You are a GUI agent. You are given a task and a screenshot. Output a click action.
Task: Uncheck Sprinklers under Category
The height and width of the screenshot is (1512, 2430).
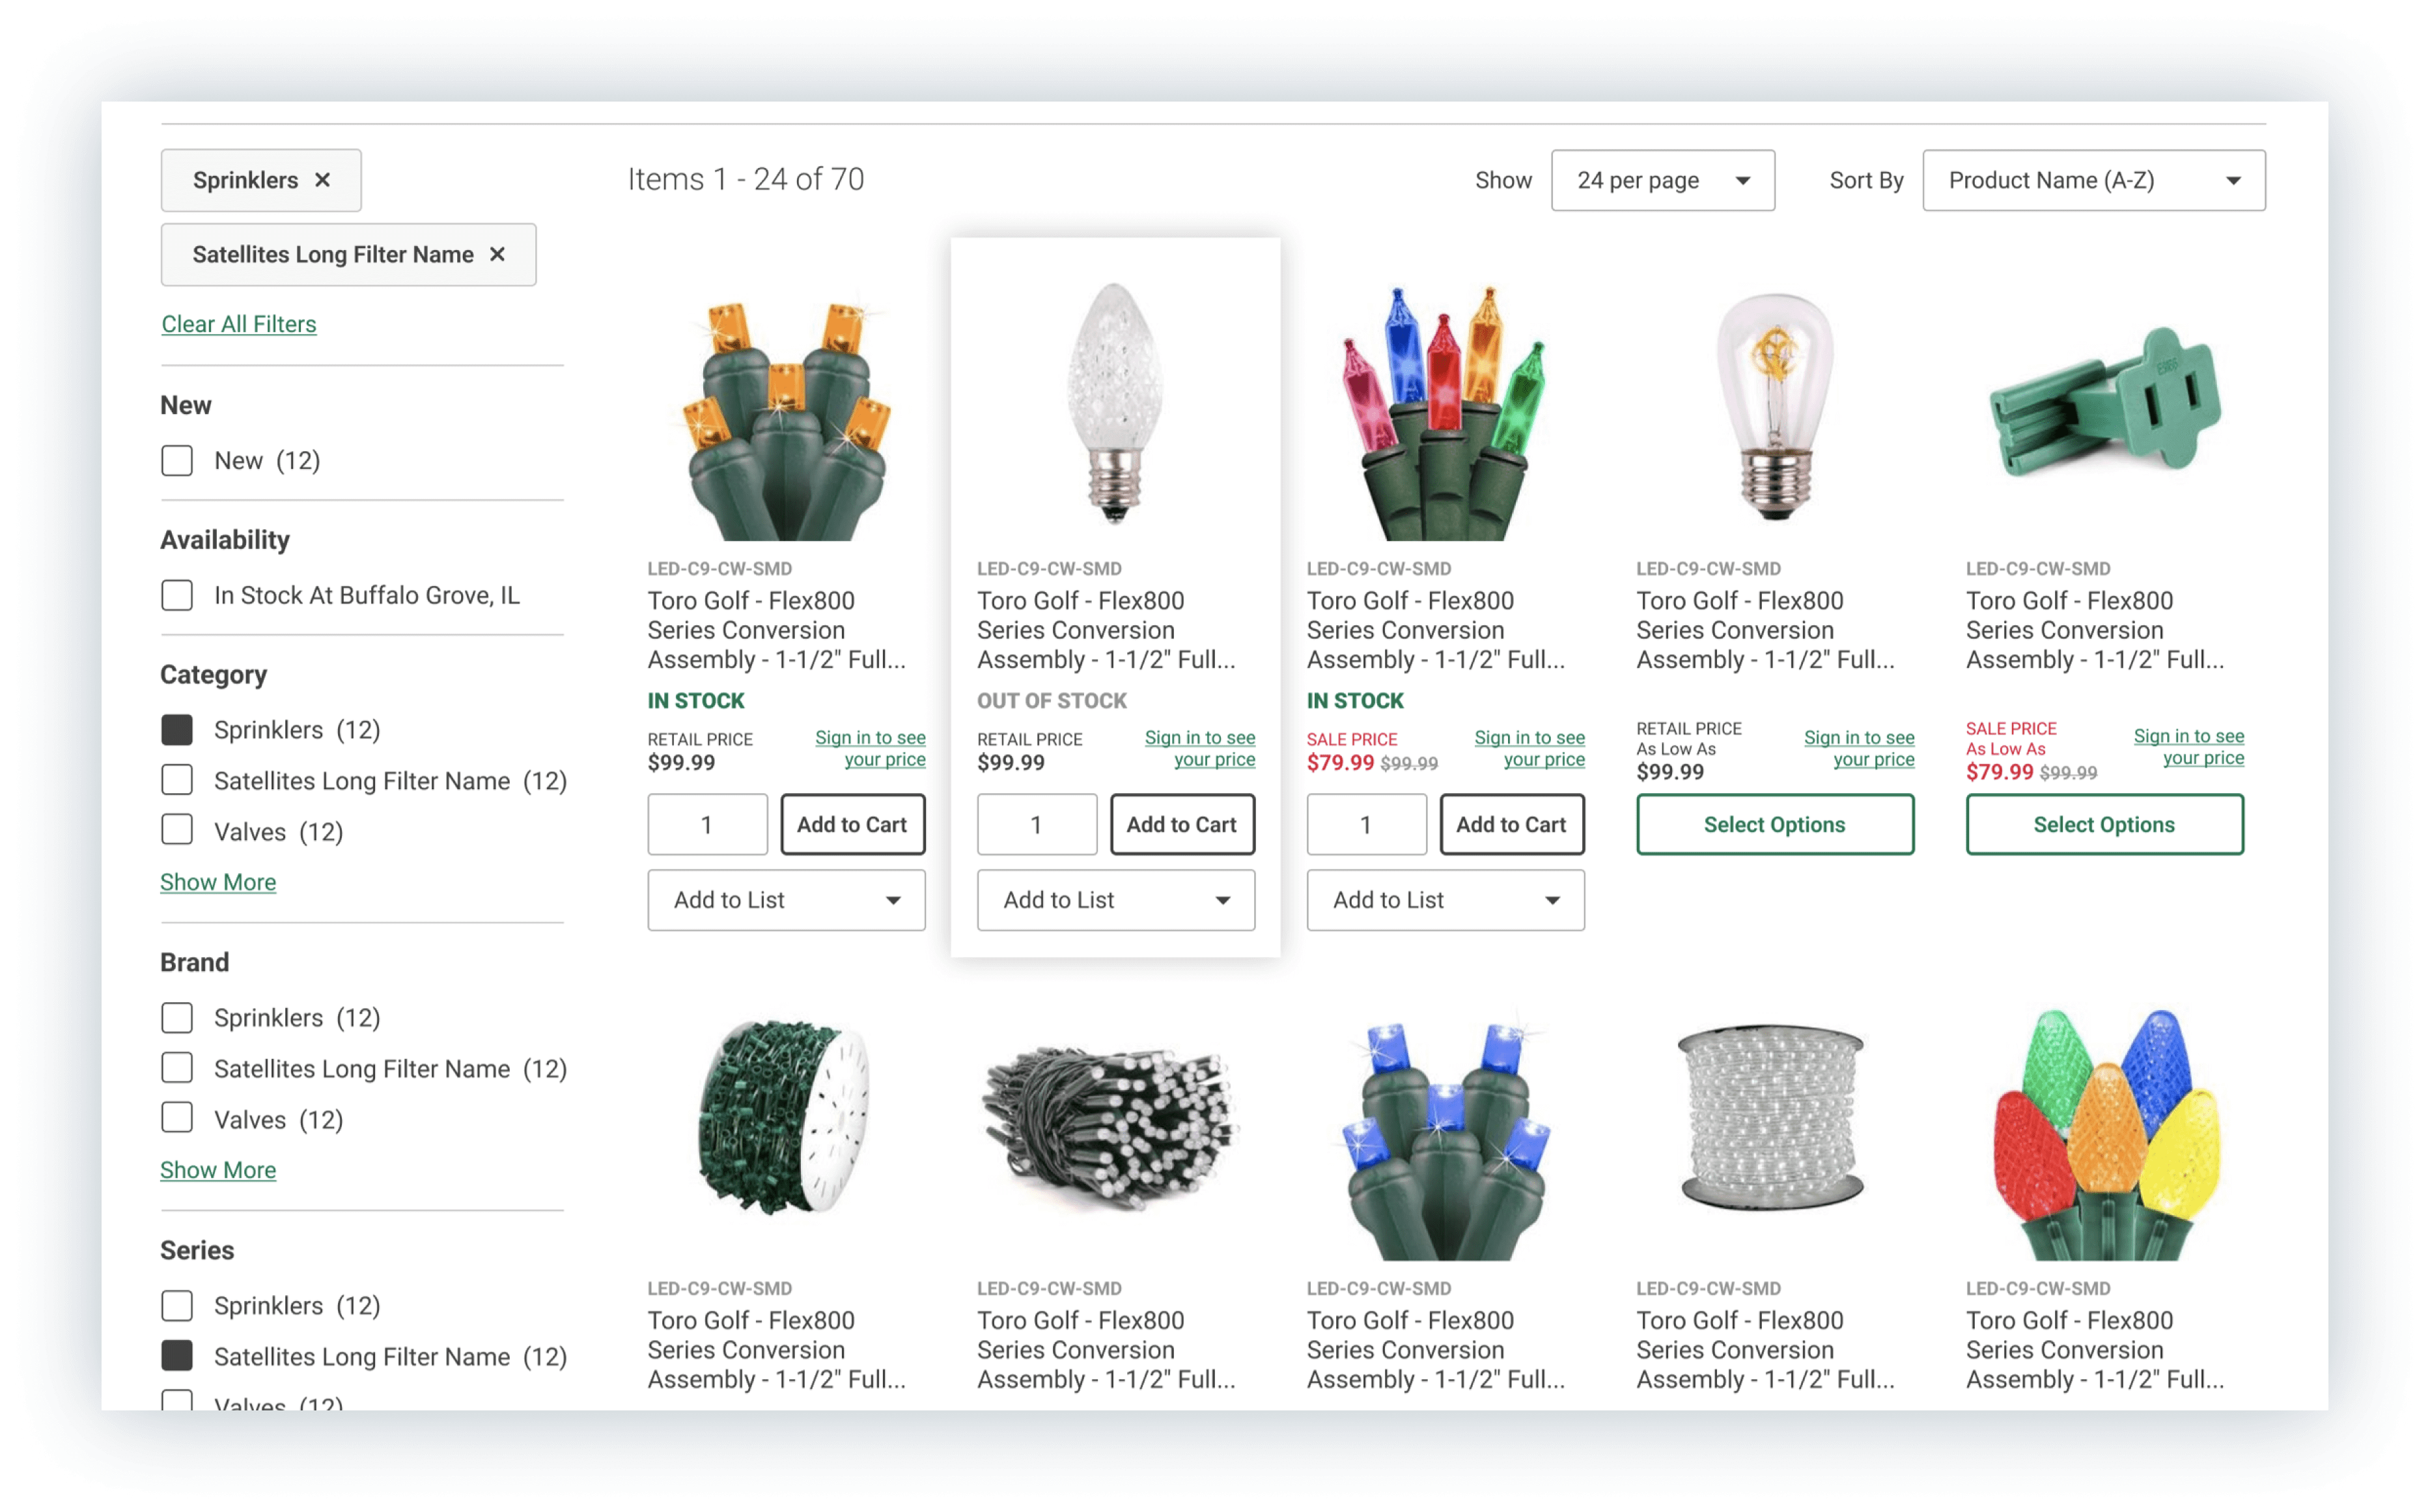point(177,730)
